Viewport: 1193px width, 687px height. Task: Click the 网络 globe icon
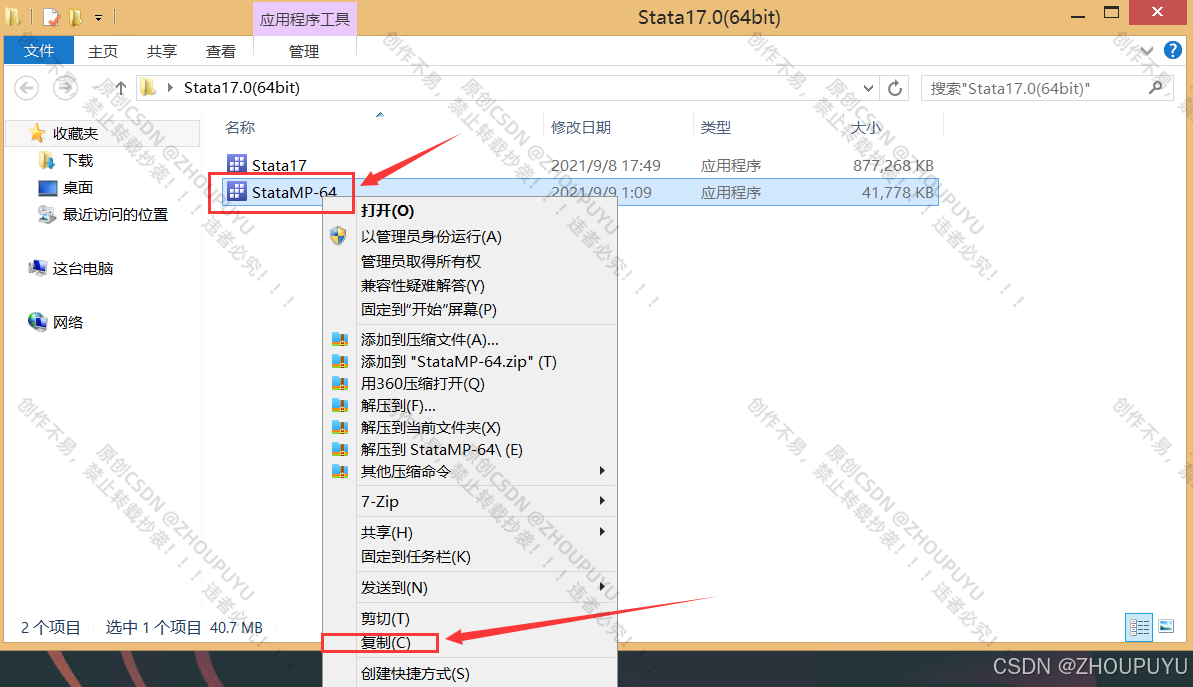pyautogui.click(x=37, y=322)
